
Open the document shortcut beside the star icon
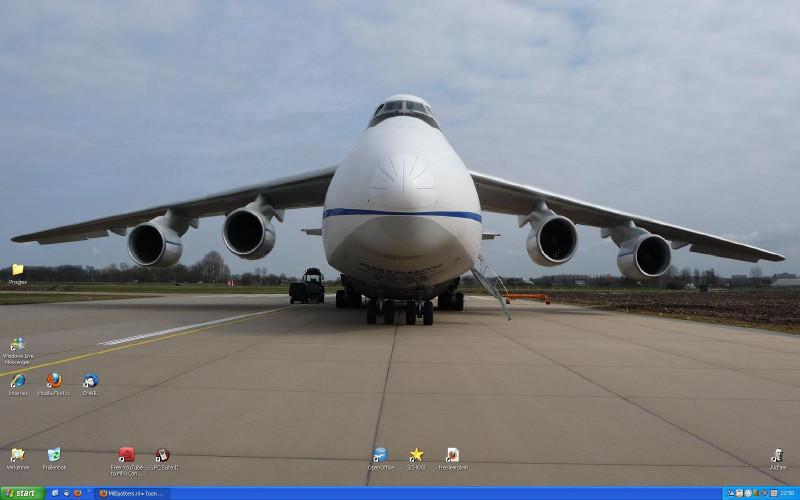tap(452, 455)
